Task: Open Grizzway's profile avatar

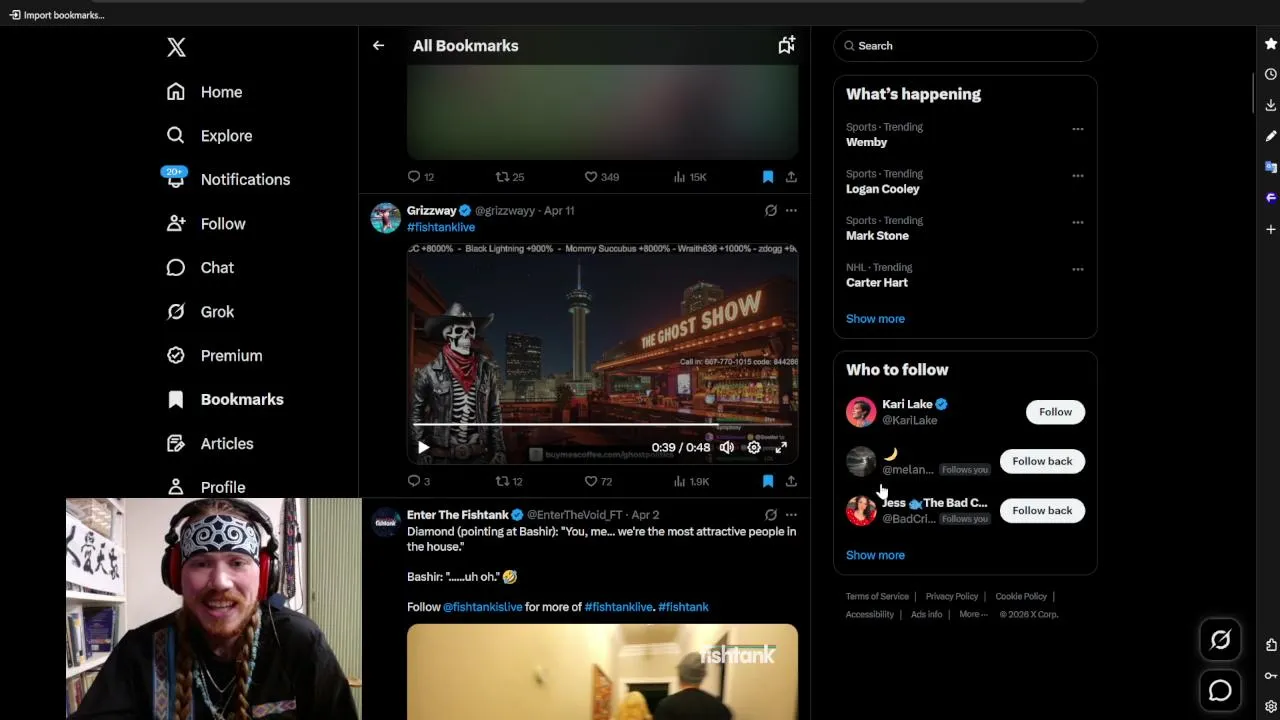Action: pyautogui.click(x=386, y=218)
